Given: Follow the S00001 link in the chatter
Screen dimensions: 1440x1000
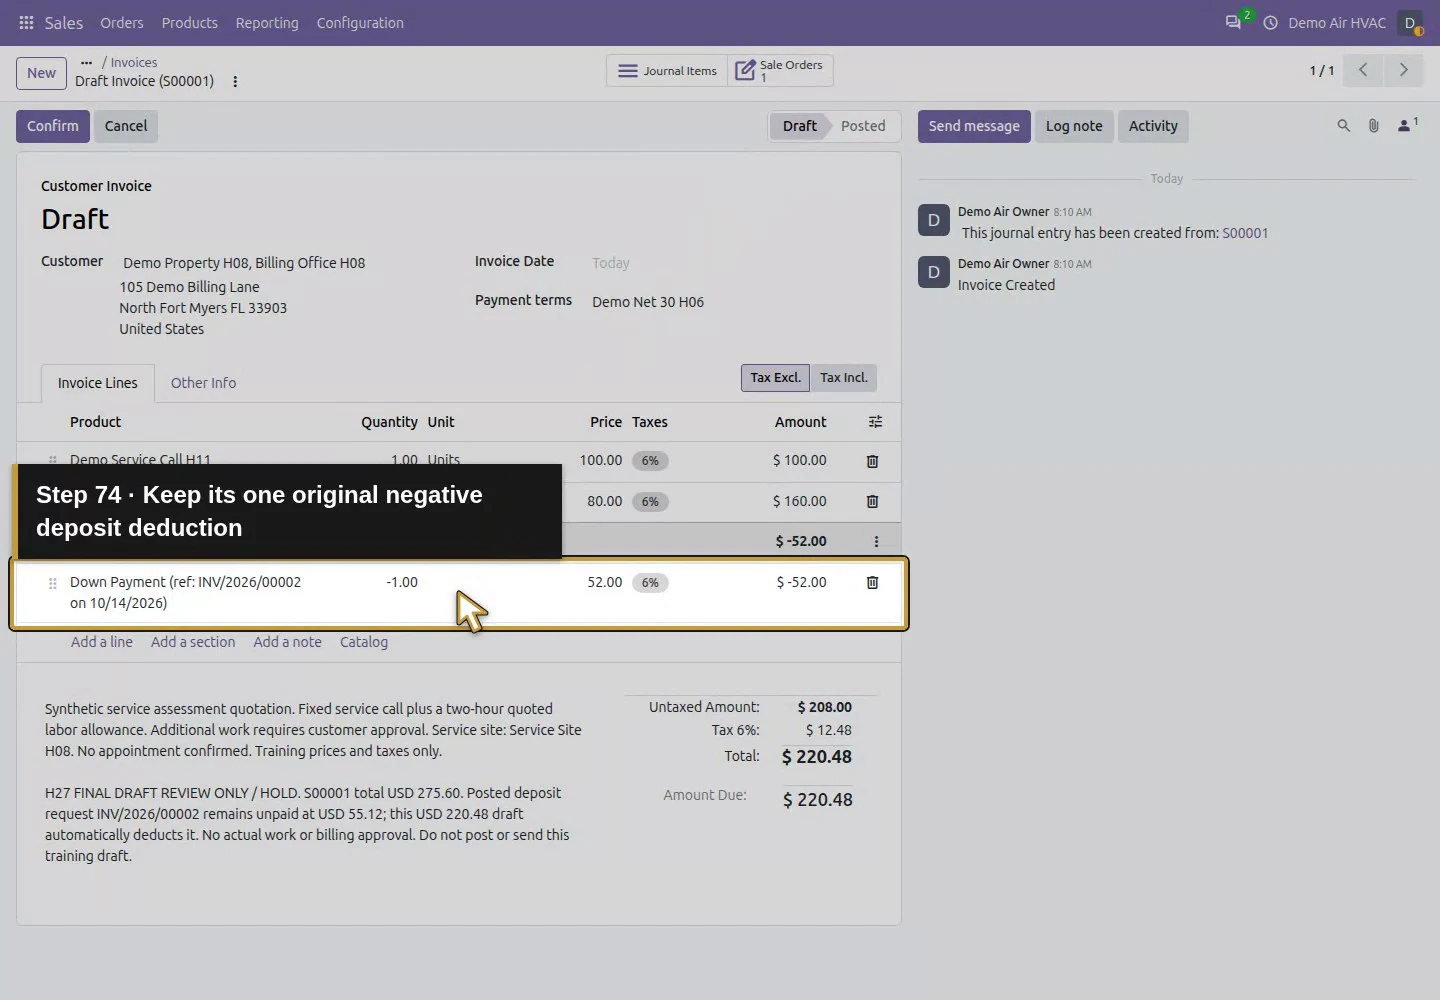Looking at the screenshot, I should [1245, 233].
